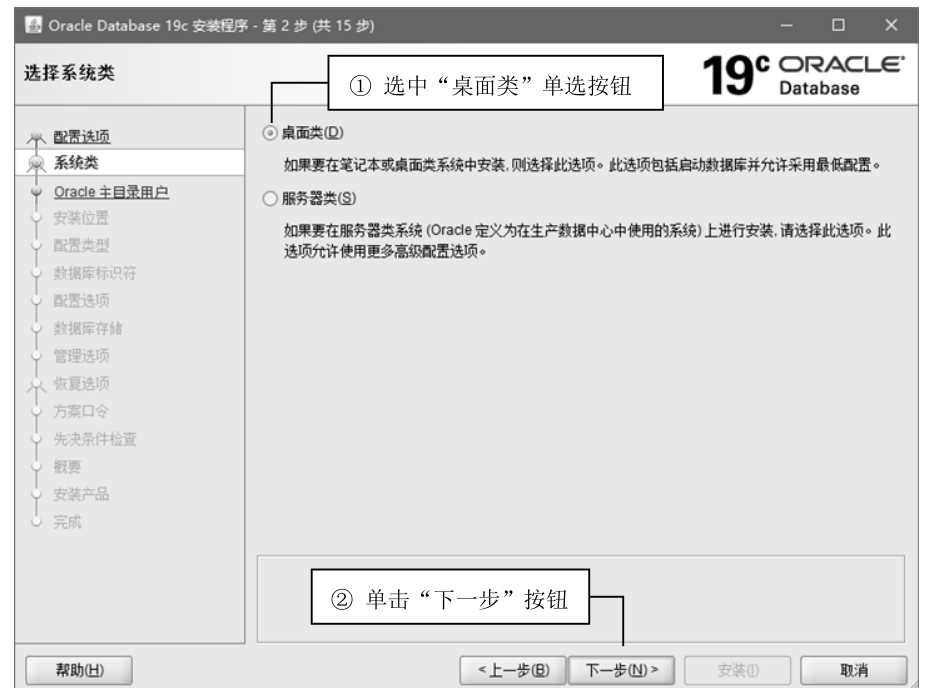The width and height of the screenshot is (930, 697).
Task: Click the 下一步 button
Action: [x=621, y=670]
